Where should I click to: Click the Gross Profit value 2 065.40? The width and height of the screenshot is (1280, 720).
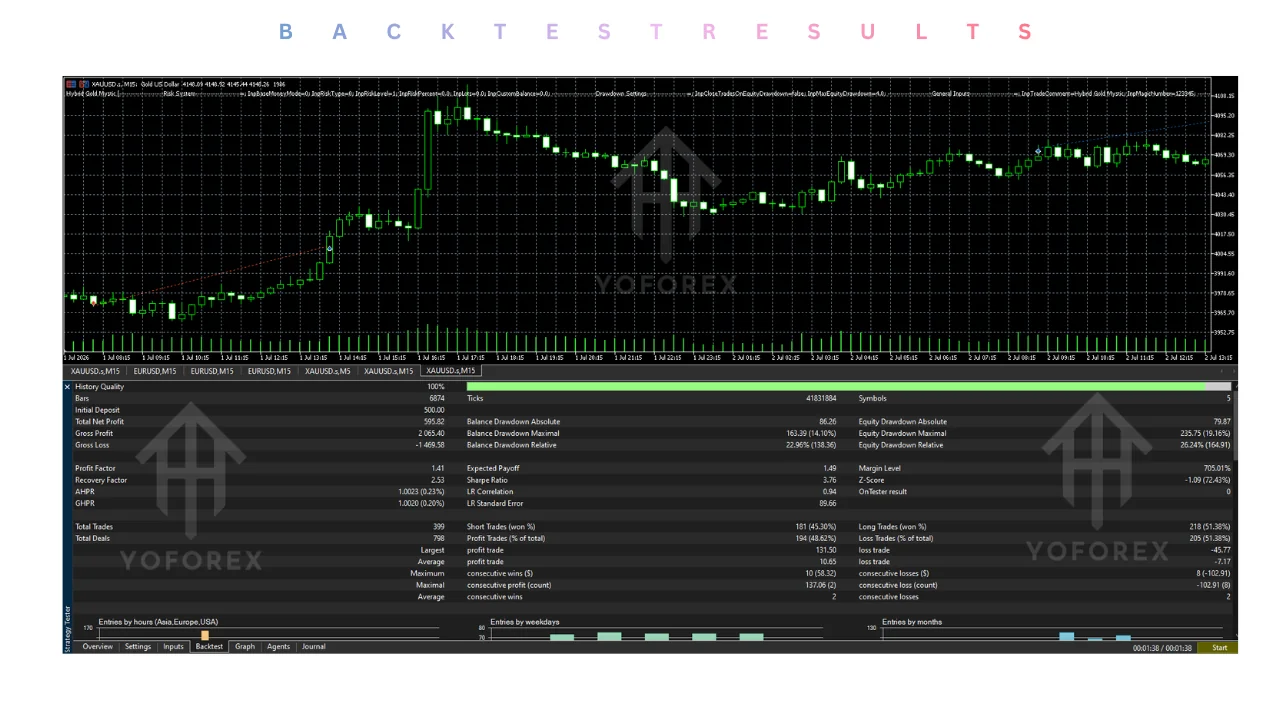(x=430, y=434)
